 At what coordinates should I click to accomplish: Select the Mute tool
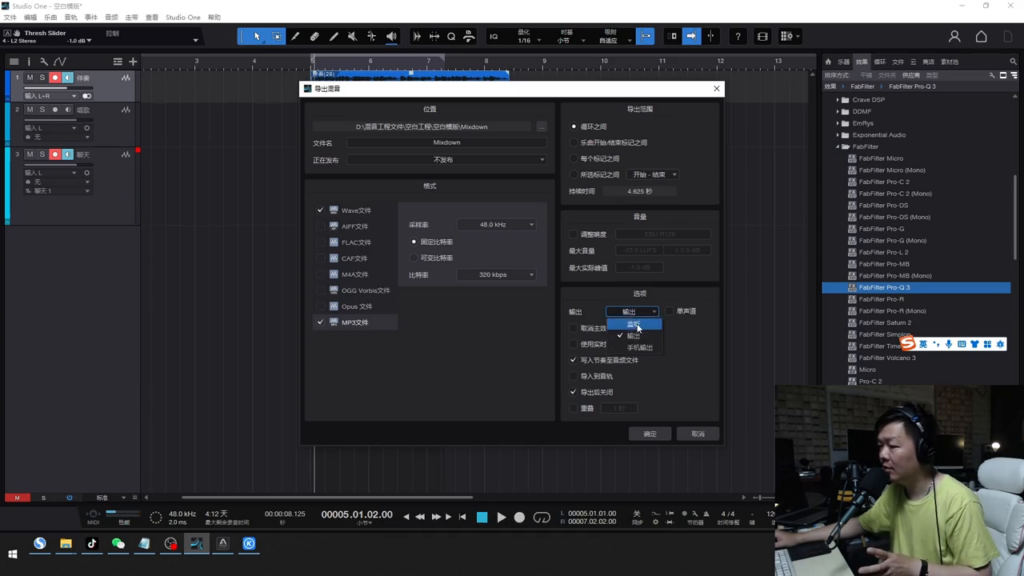[353, 37]
